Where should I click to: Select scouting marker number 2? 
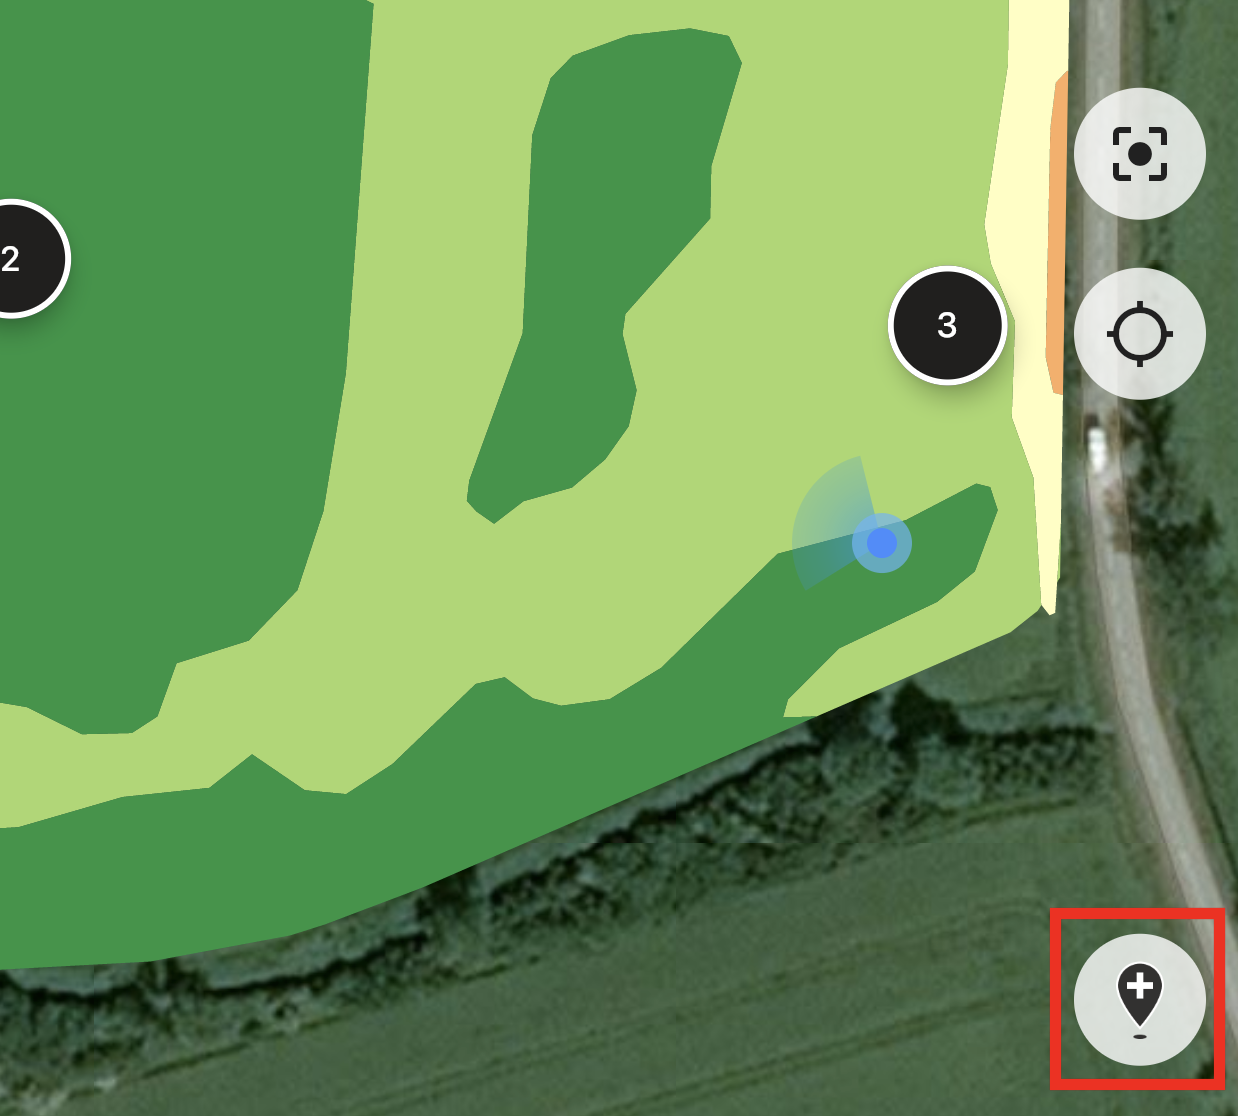click(x=12, y=258)
